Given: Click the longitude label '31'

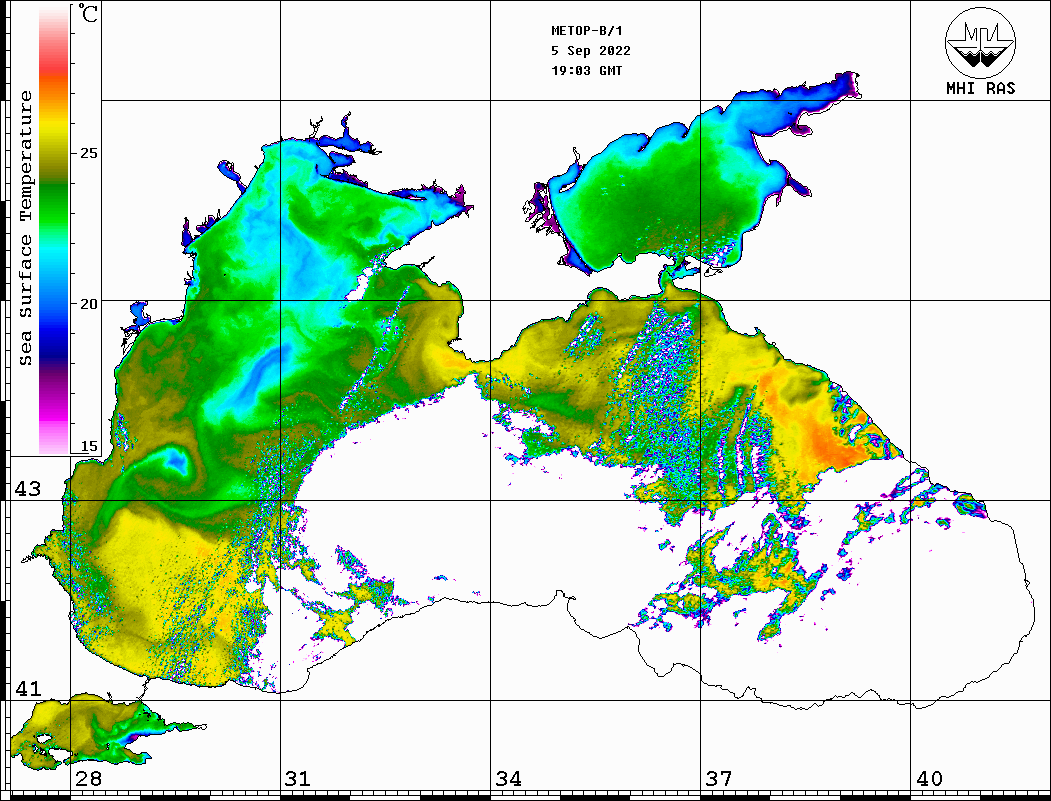Looking at the screenshot, I should tap(298, 778).
